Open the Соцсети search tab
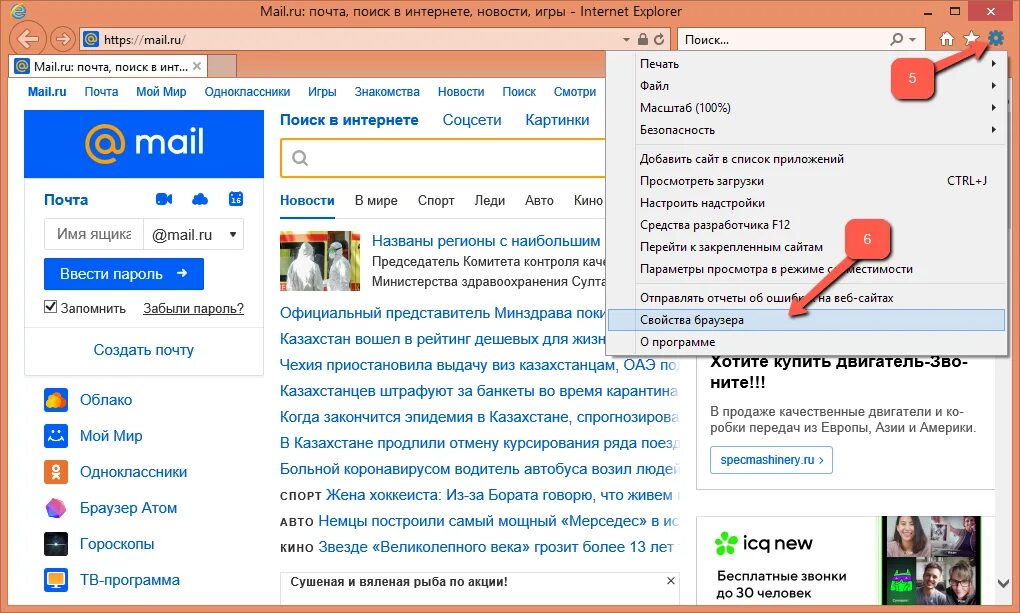The width and height of the screenshot is (1020, 613). (472, 120)
